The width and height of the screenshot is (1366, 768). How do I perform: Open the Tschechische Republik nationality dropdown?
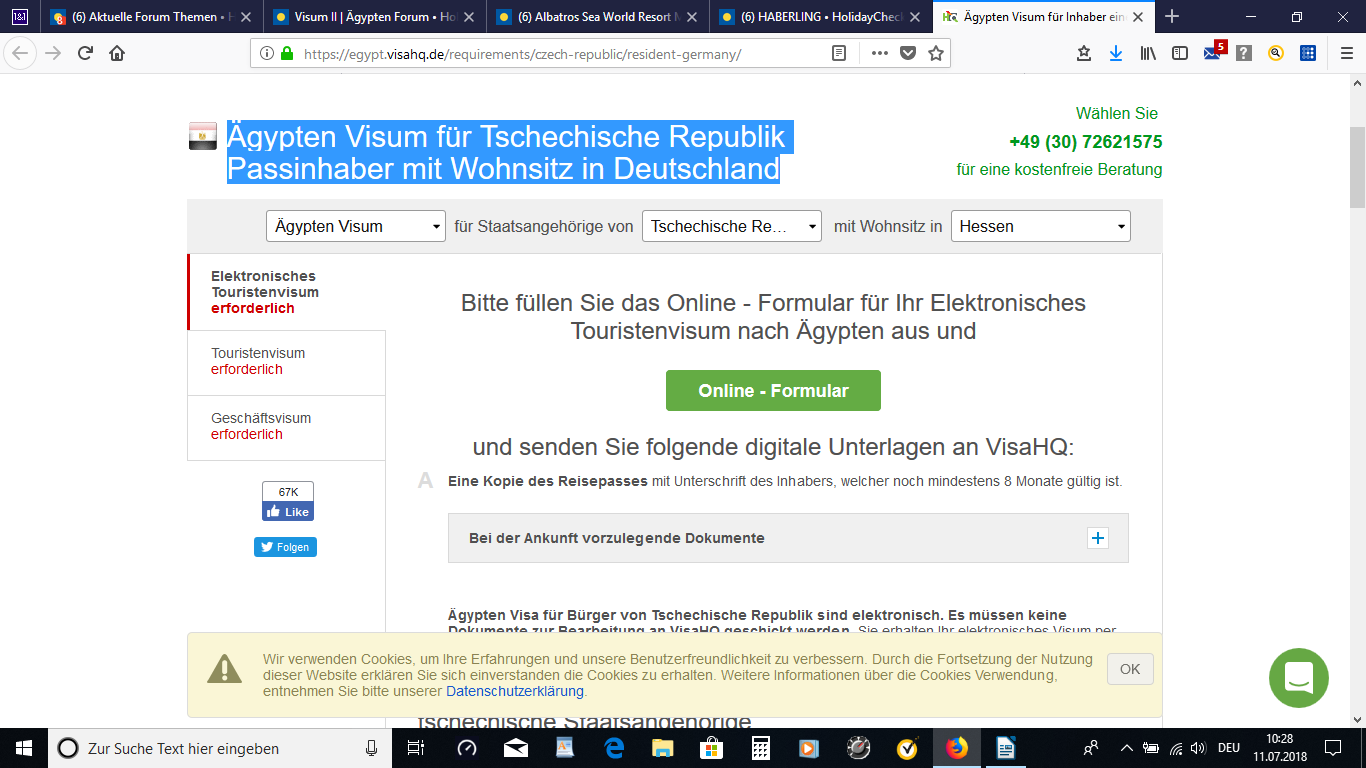731,226
